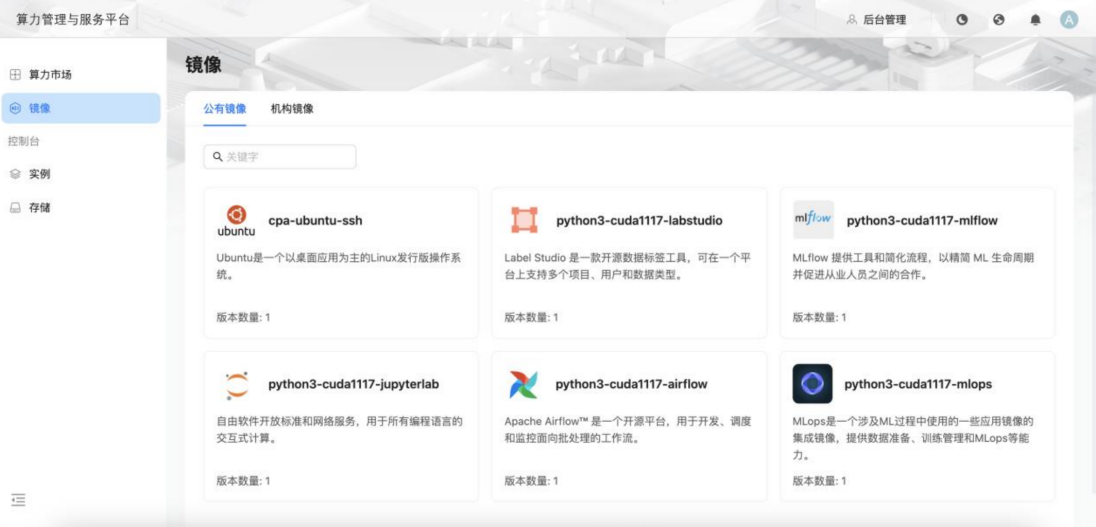Viewport: 1096px width, 527px height.
Task: Click the globe language icon
Action: [998, 19]
